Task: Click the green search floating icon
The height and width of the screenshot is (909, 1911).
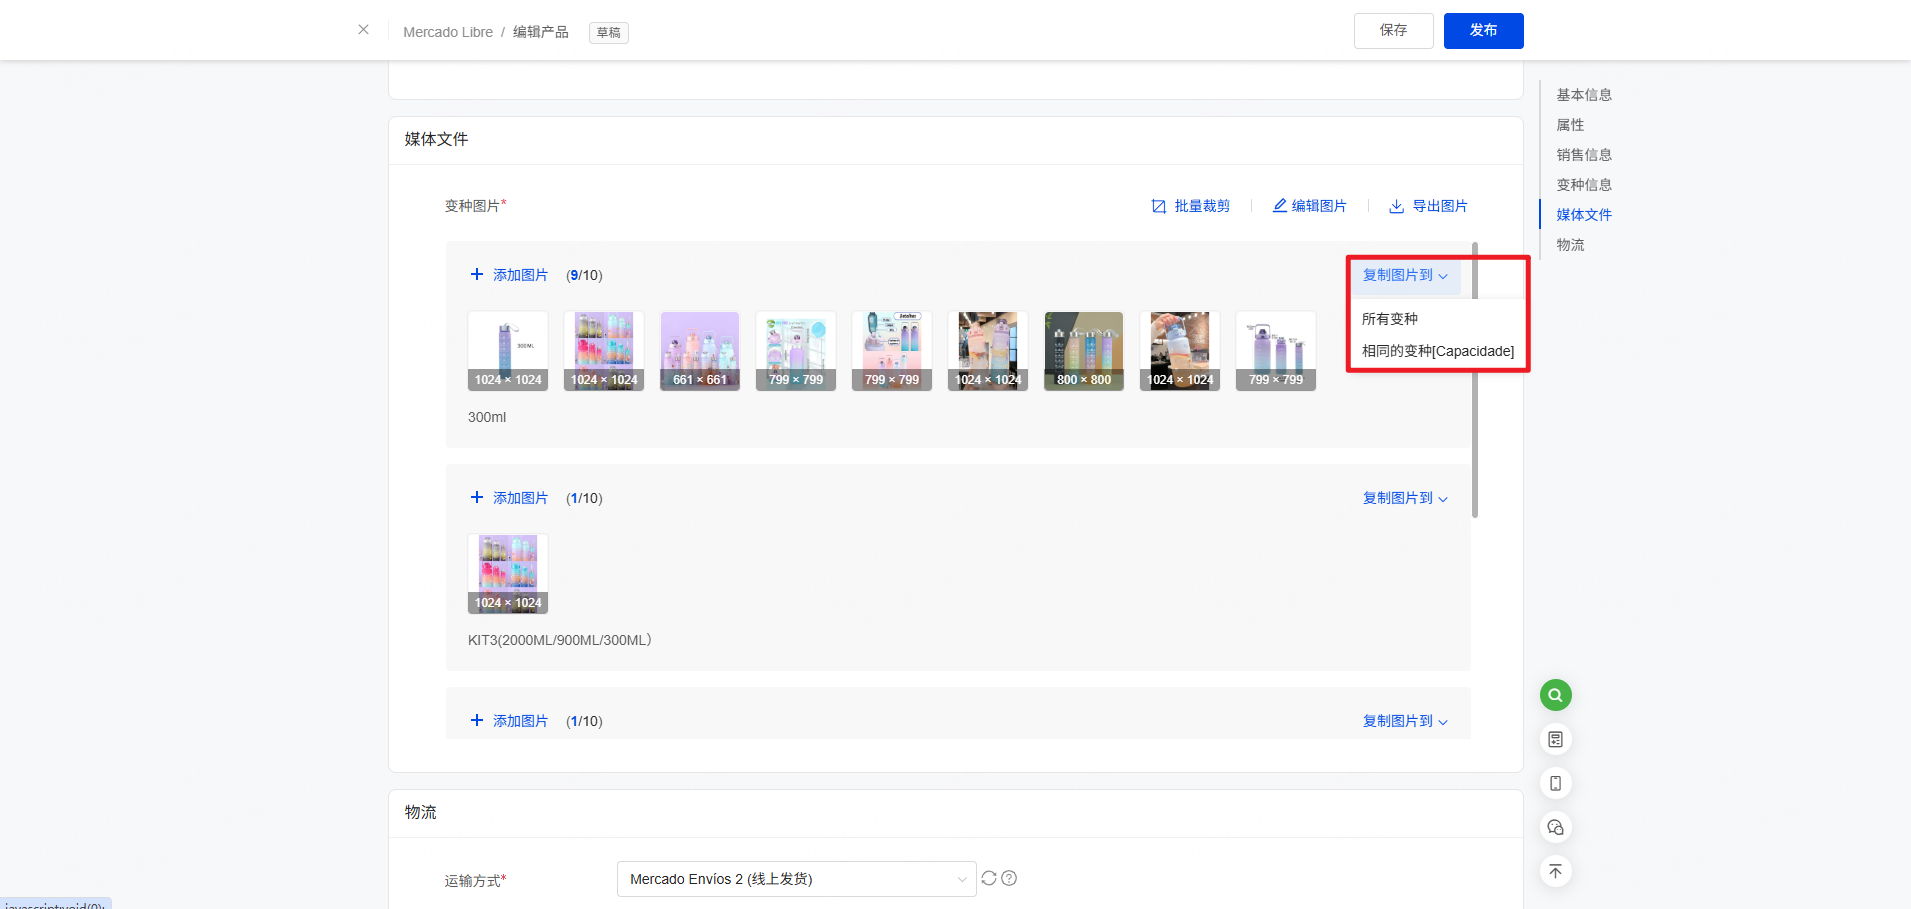Action: pos(1555,695)
